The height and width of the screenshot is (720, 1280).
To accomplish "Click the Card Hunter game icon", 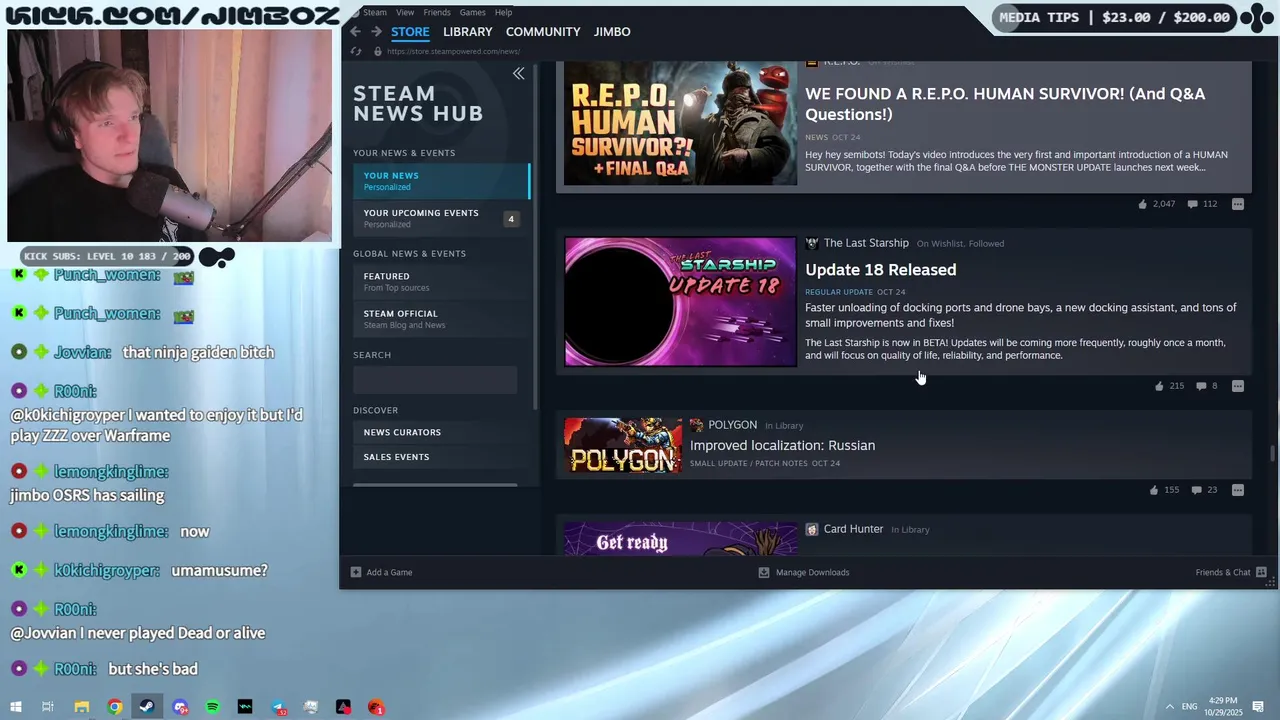I will coord(812,529).
